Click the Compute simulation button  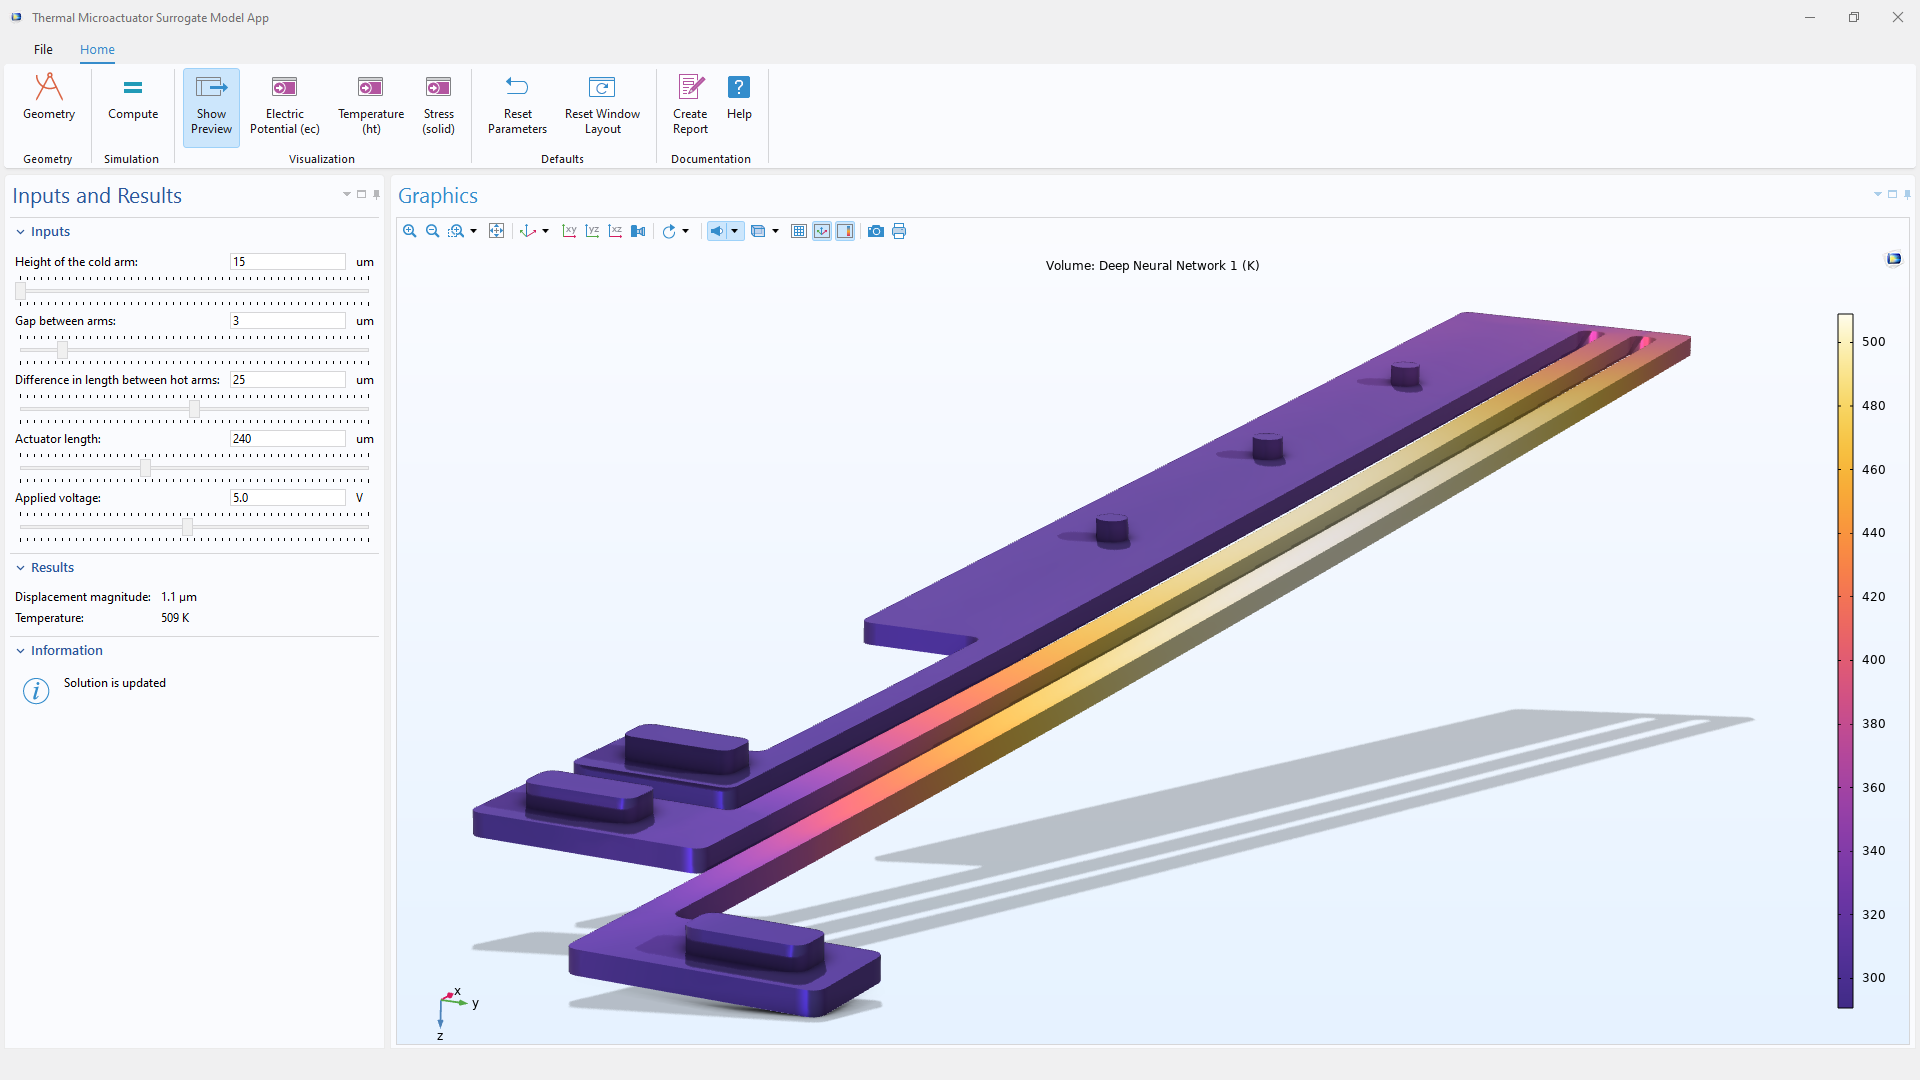(133, 100)
